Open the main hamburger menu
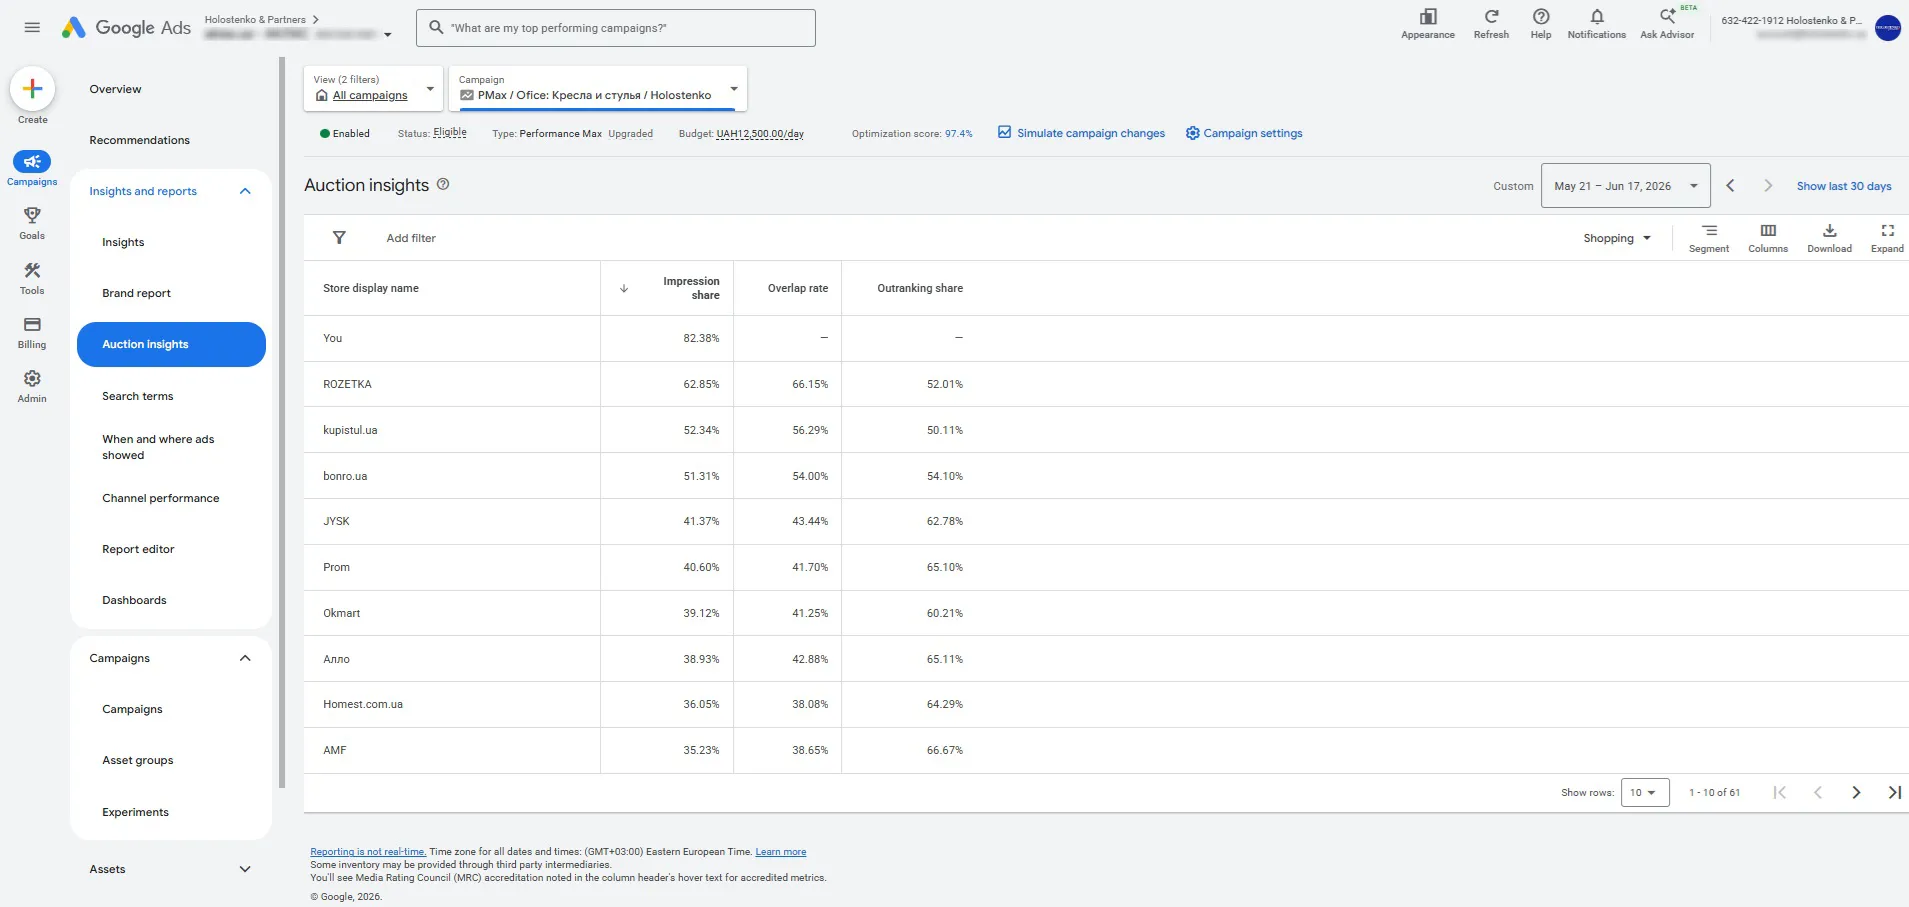 coord(32,27)
